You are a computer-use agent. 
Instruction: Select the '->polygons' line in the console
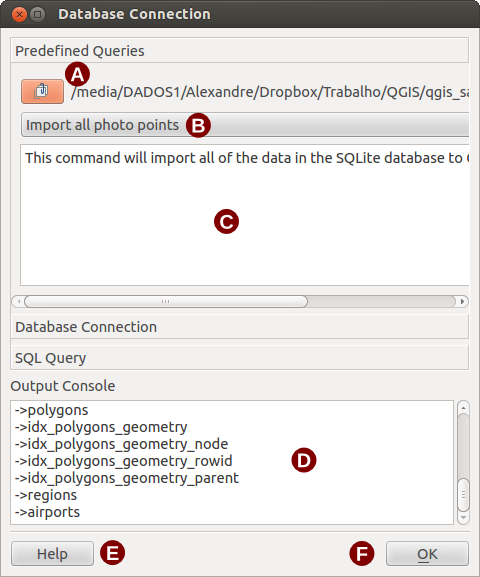52,410
